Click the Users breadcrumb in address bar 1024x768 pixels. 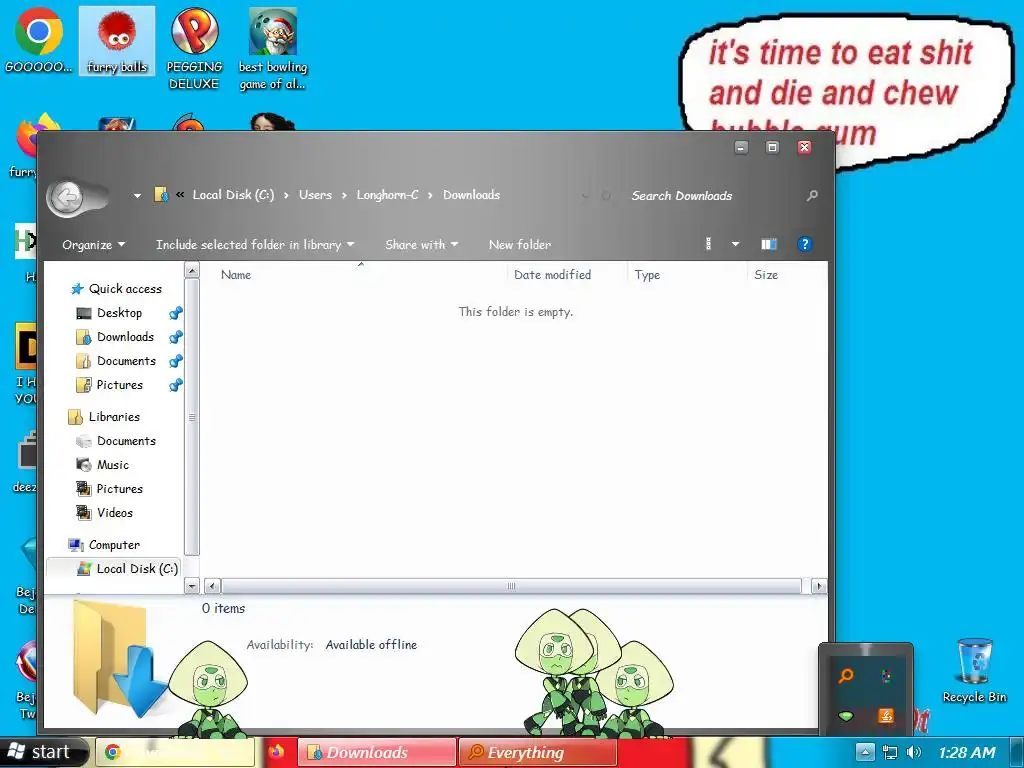315,195
